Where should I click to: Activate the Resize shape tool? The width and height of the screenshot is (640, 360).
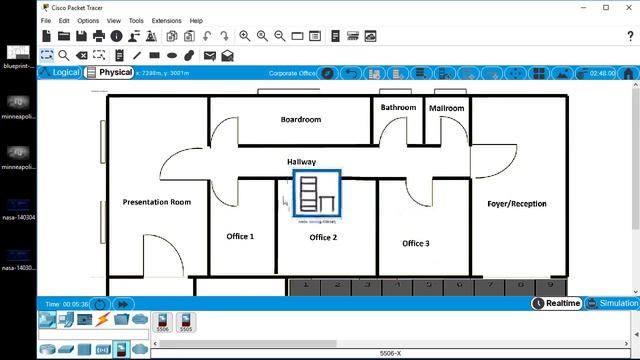tap(99, 55)
